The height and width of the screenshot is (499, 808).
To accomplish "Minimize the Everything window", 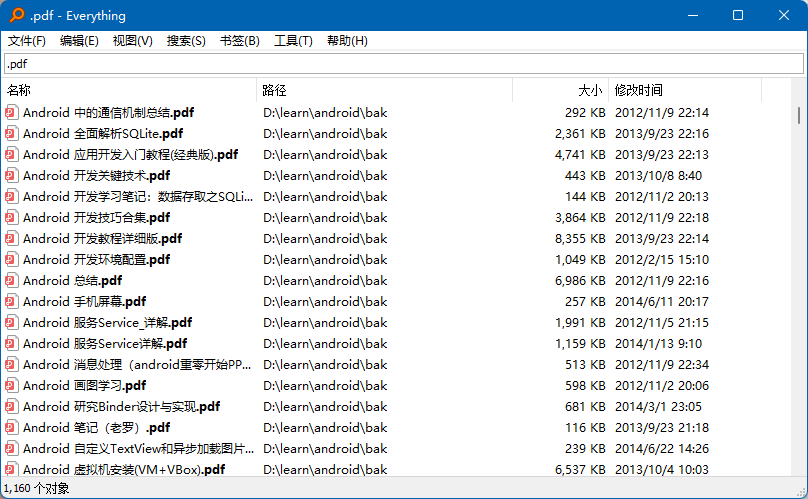I will [693, 15].
